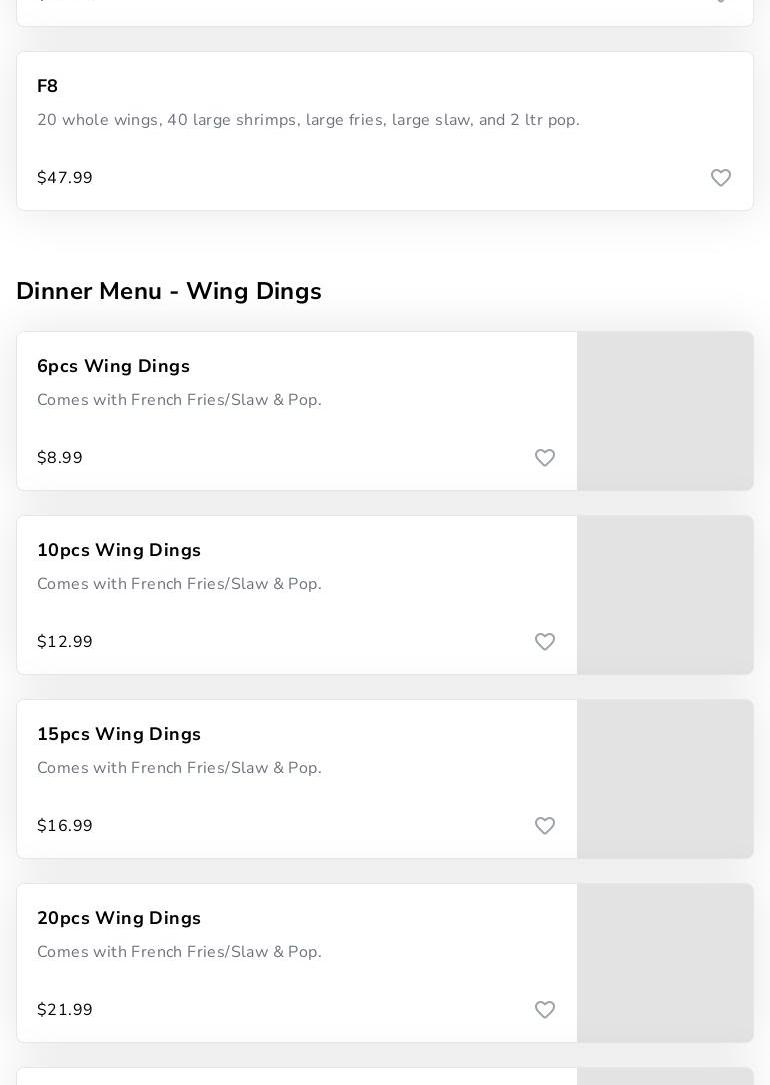Favorite the F8 combo with heart icon
Image resolution: width=770 pixels, height=1085 pixels.
pyautogui.click(x=721, y=178)
